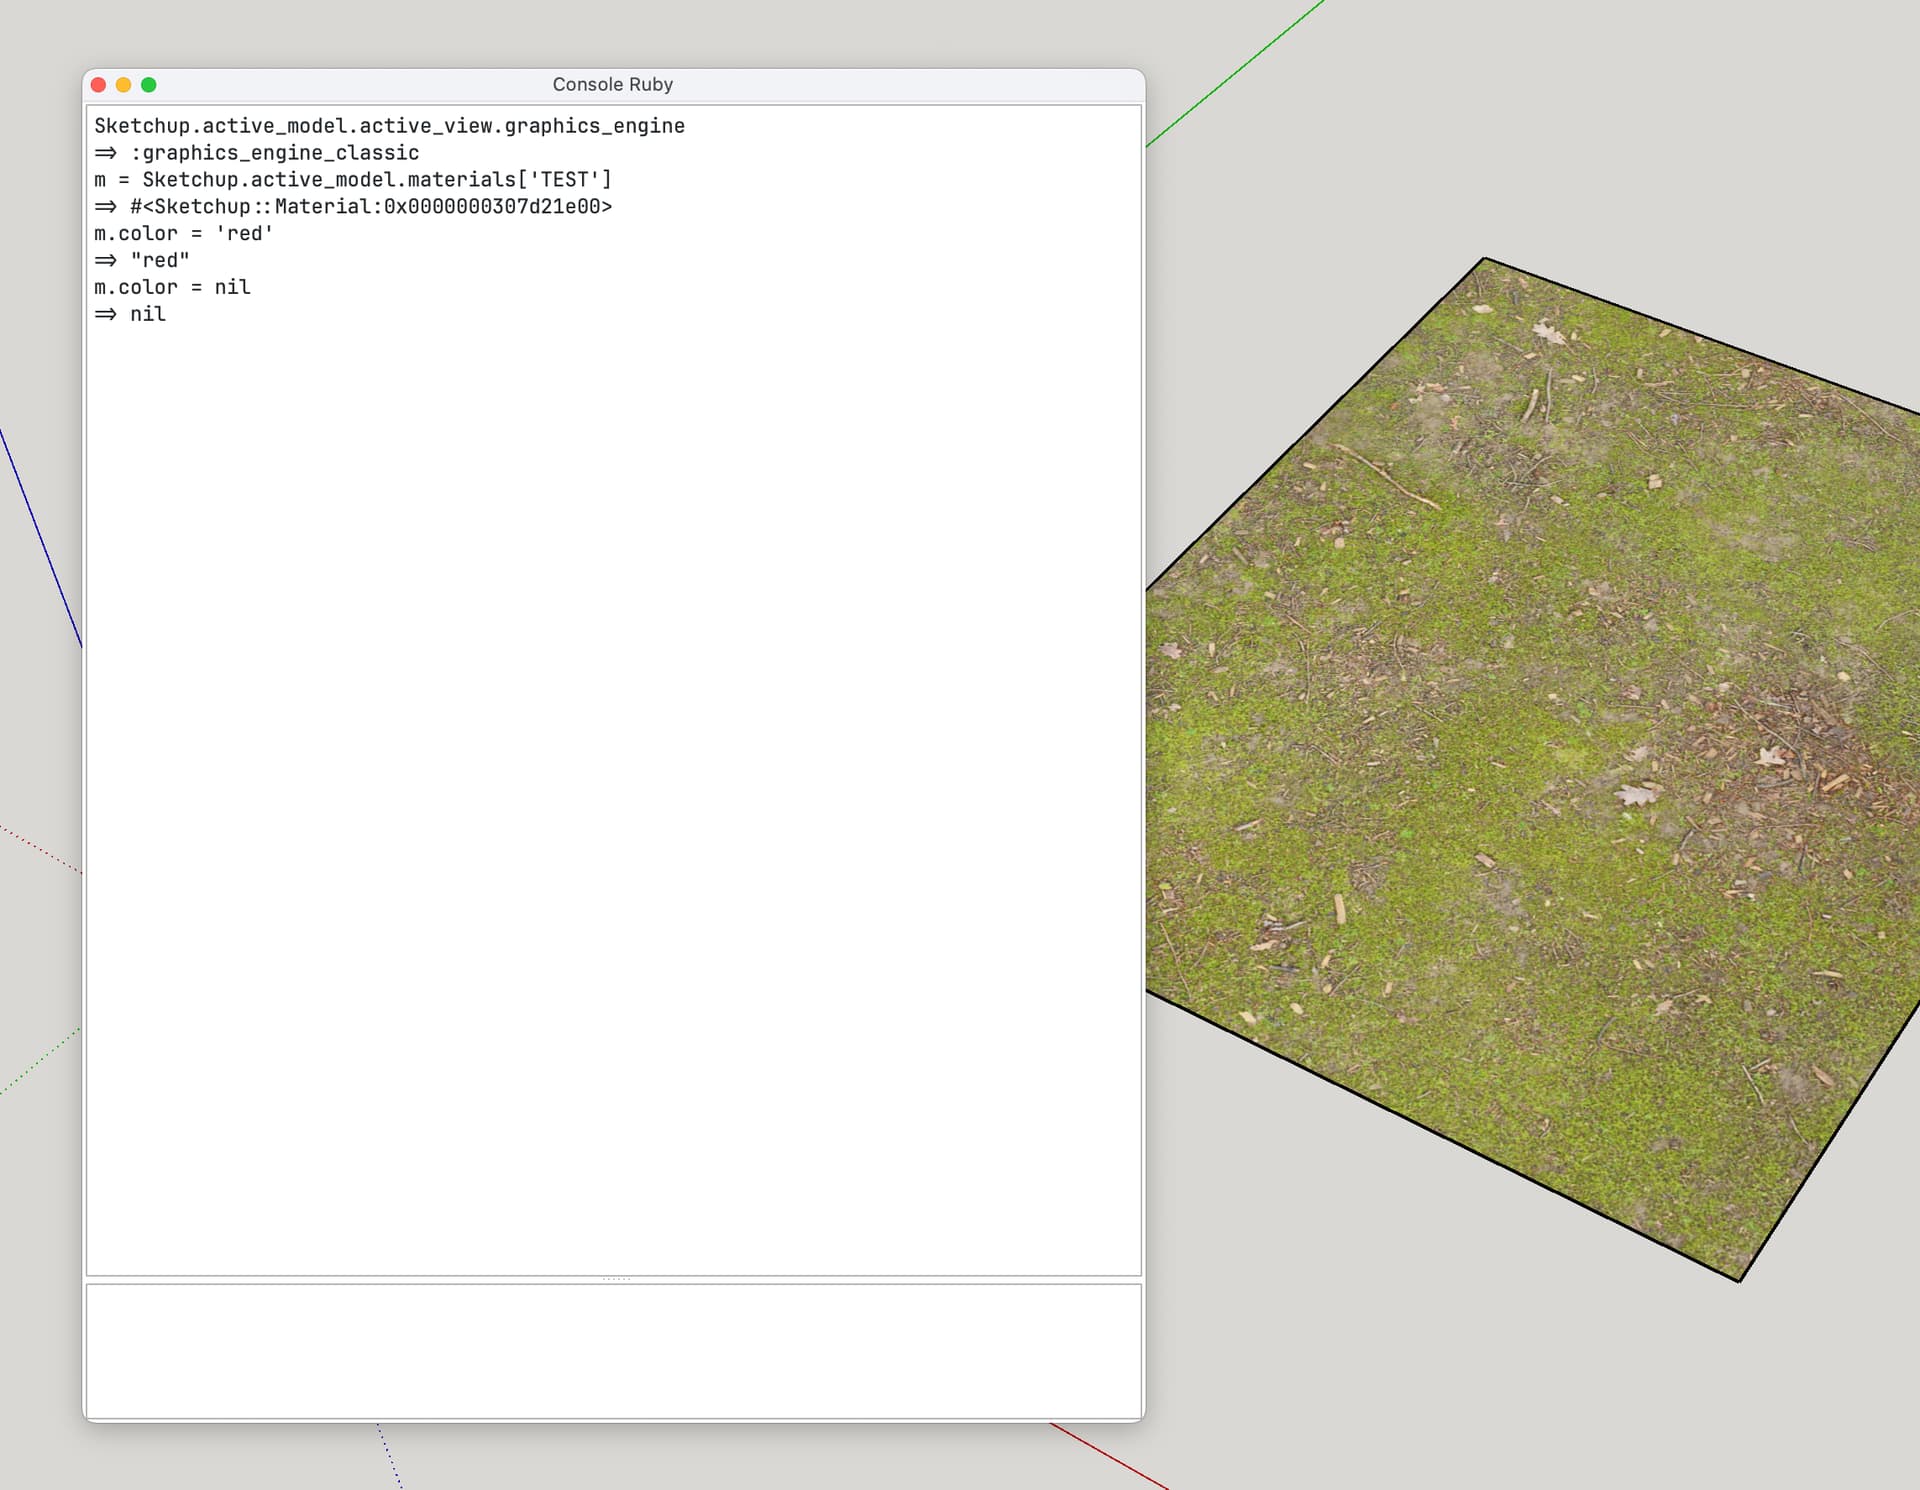The width and height of the screenshot is (1920, 1490).
Task: Click the splitter handle between output and input
Action: click(x=615, y=1279)
